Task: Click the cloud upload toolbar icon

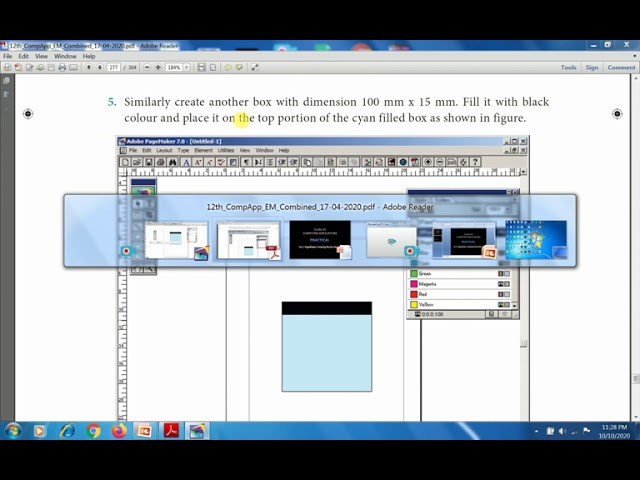Action: (40, 67)
